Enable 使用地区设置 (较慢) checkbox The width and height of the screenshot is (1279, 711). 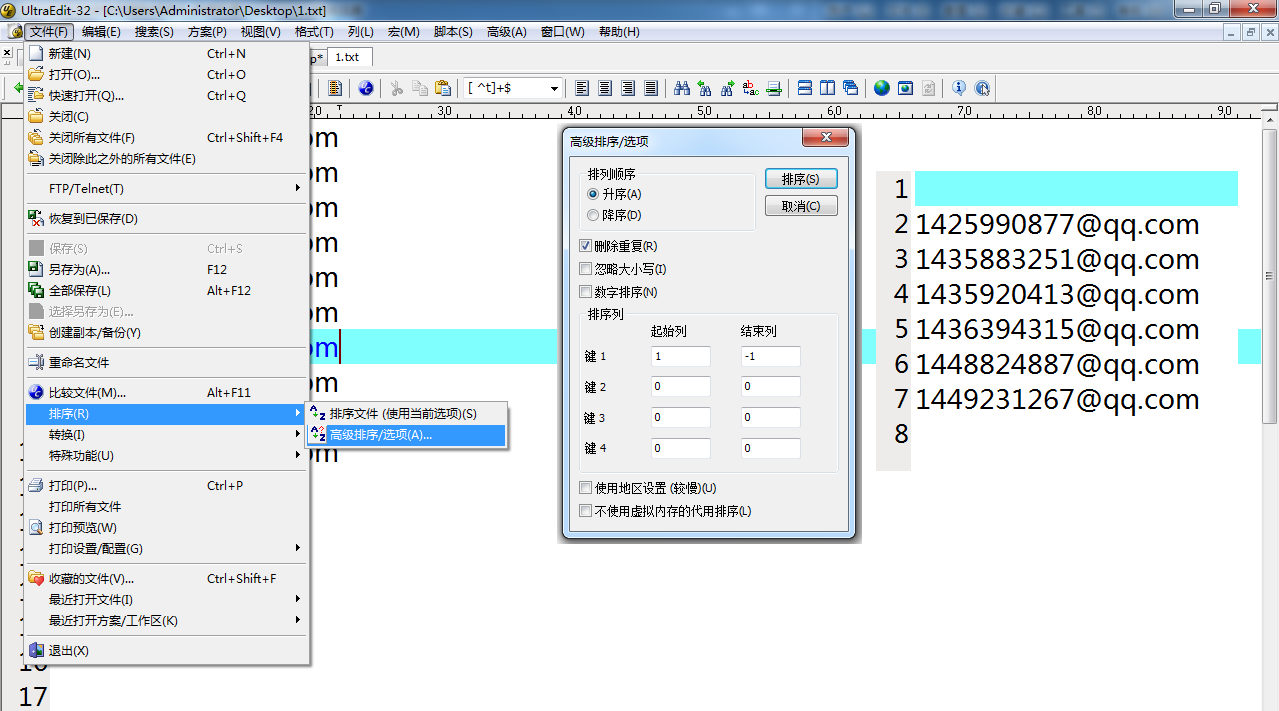586,488
